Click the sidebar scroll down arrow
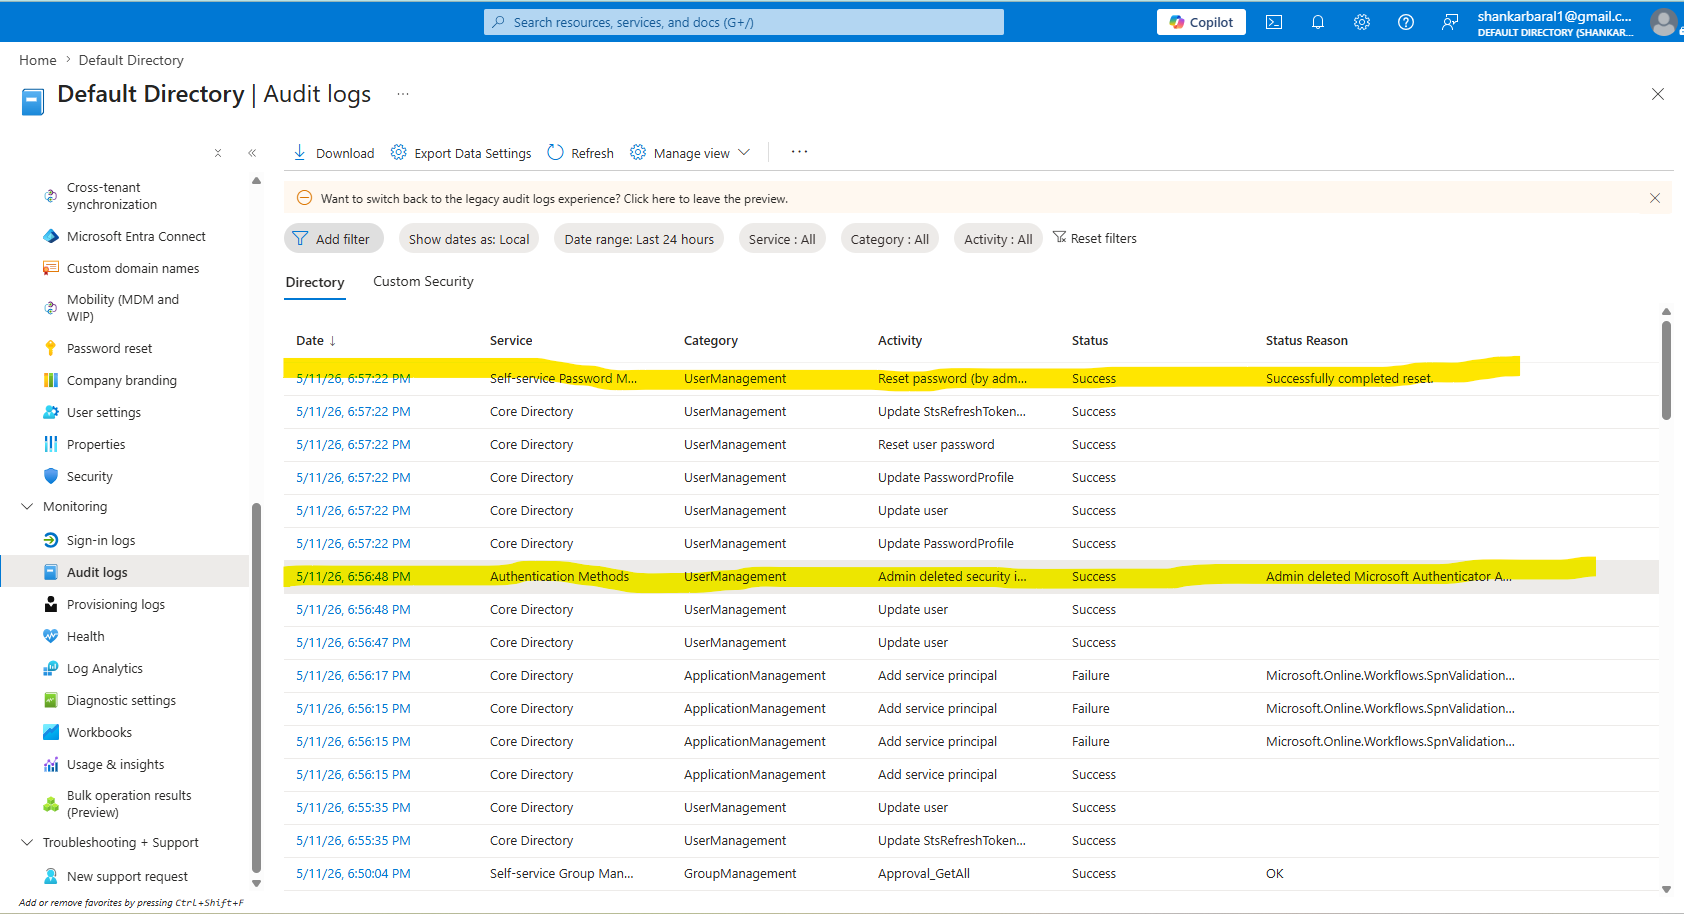The height and width of the screenshot is (914, 1684). point(256,883)
